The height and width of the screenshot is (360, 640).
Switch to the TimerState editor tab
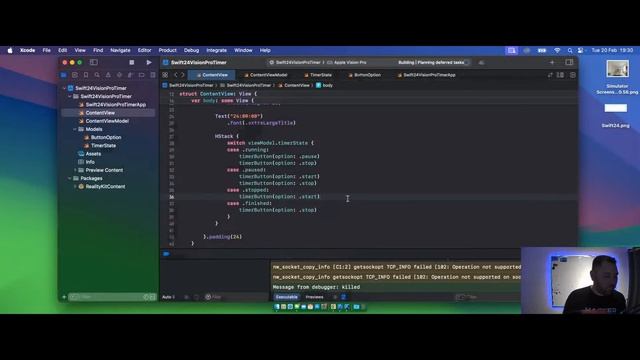click(318, 75)
